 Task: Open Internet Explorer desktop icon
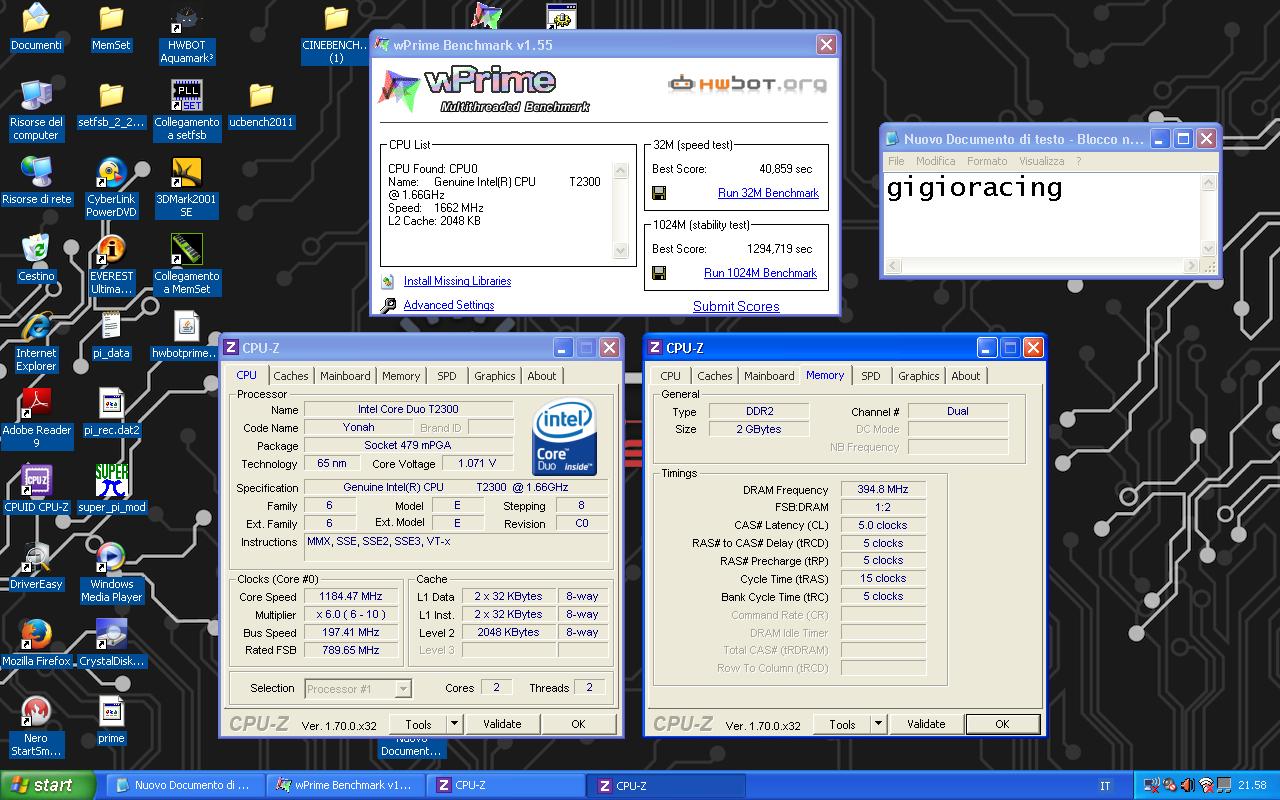tap(36, 341)
